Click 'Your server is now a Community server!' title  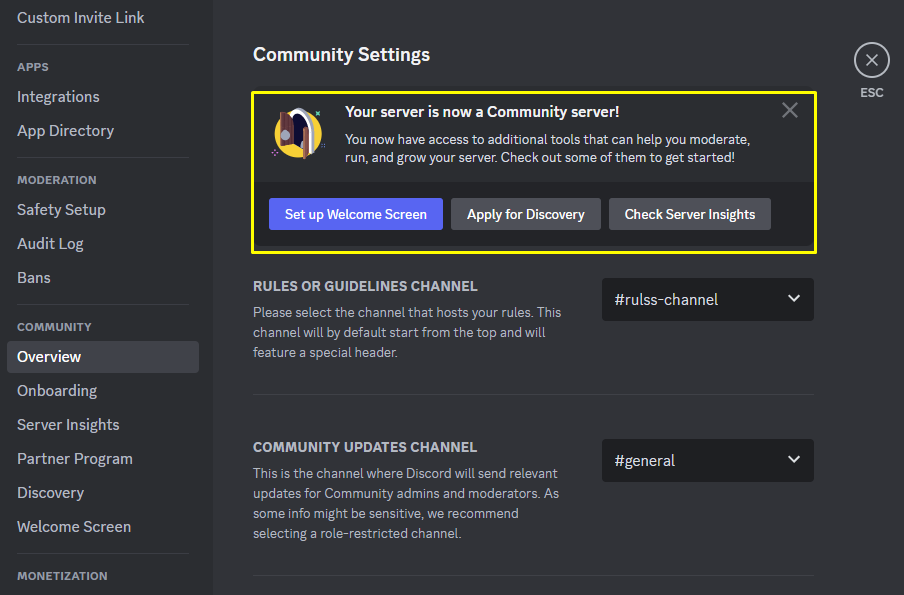click(482, 112)
